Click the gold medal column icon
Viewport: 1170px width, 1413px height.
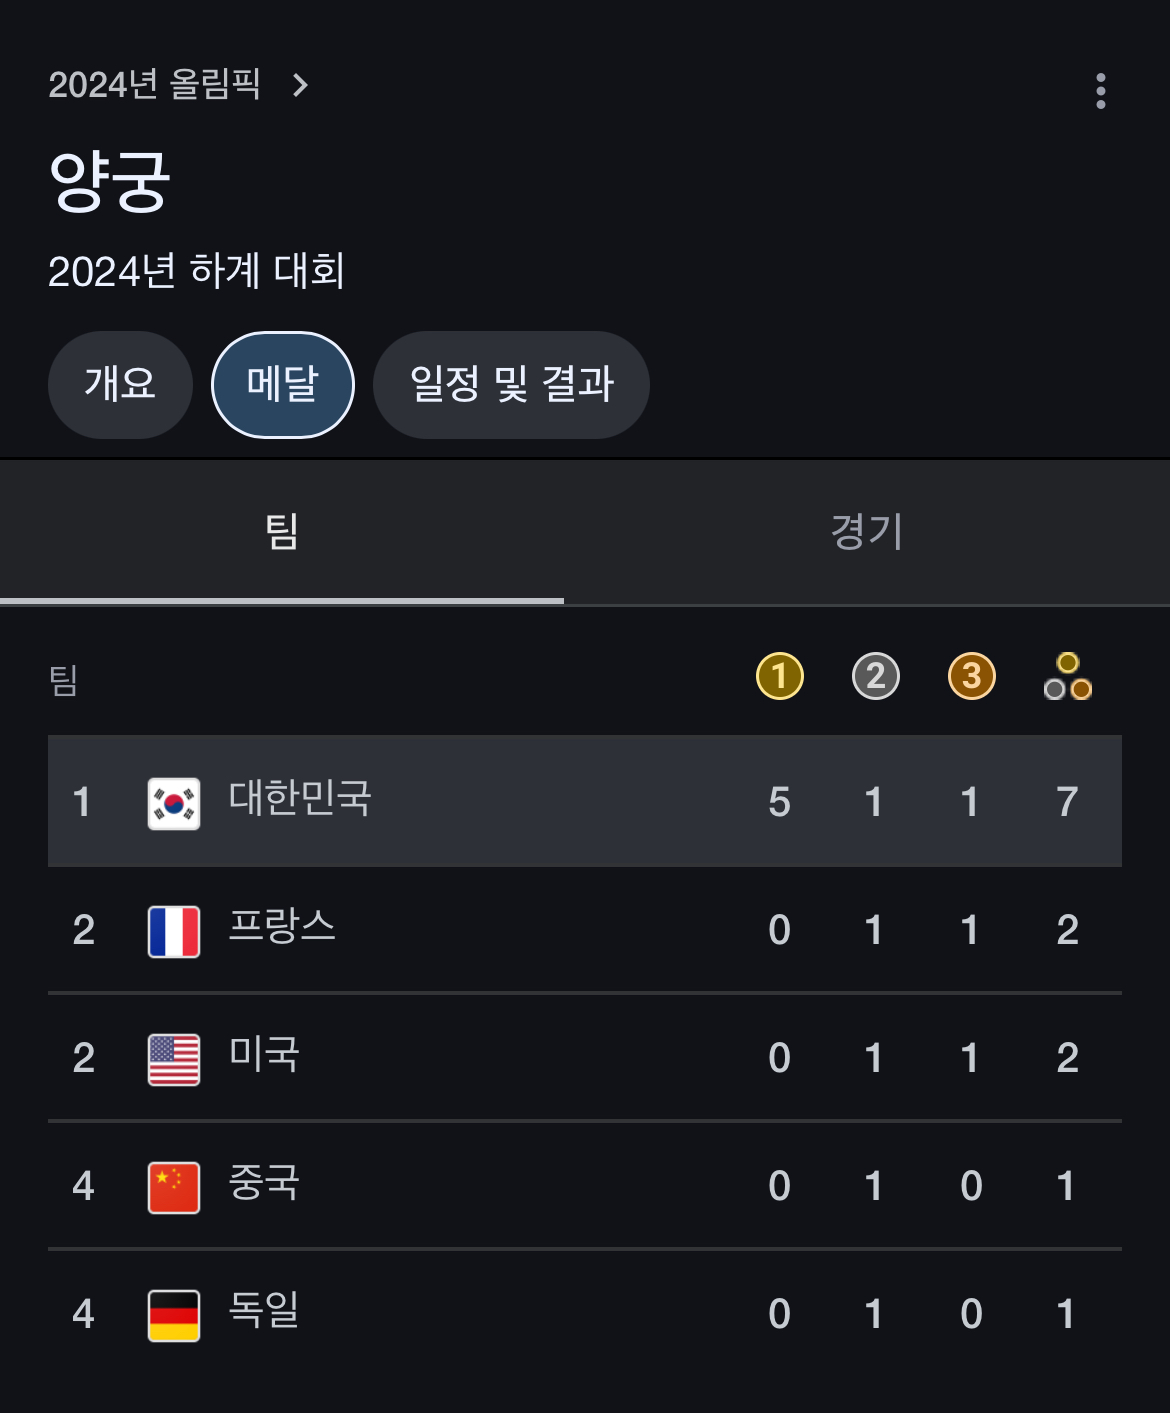pos(779,676)
